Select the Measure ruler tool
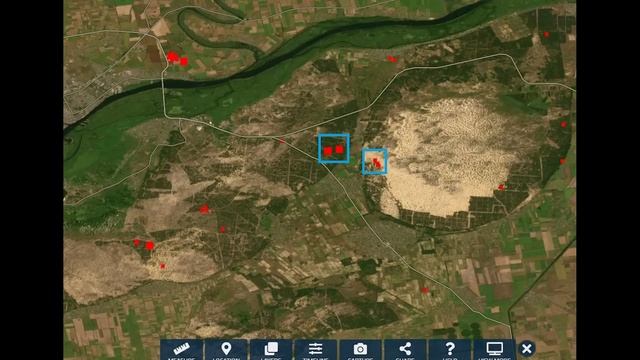Screen dimensions: 640x360 point(181,350)
